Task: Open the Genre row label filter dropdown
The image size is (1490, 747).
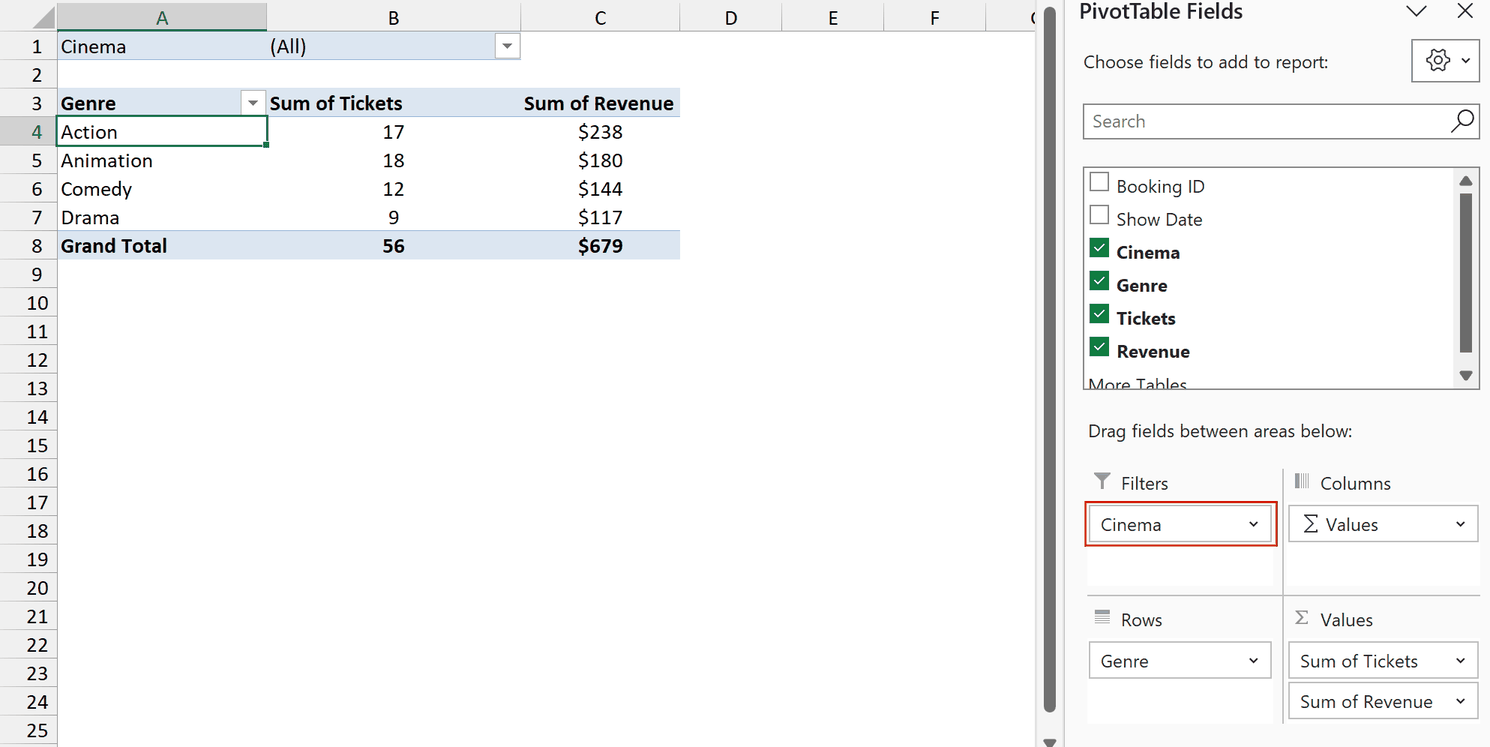Action: (x=253, y=104)
